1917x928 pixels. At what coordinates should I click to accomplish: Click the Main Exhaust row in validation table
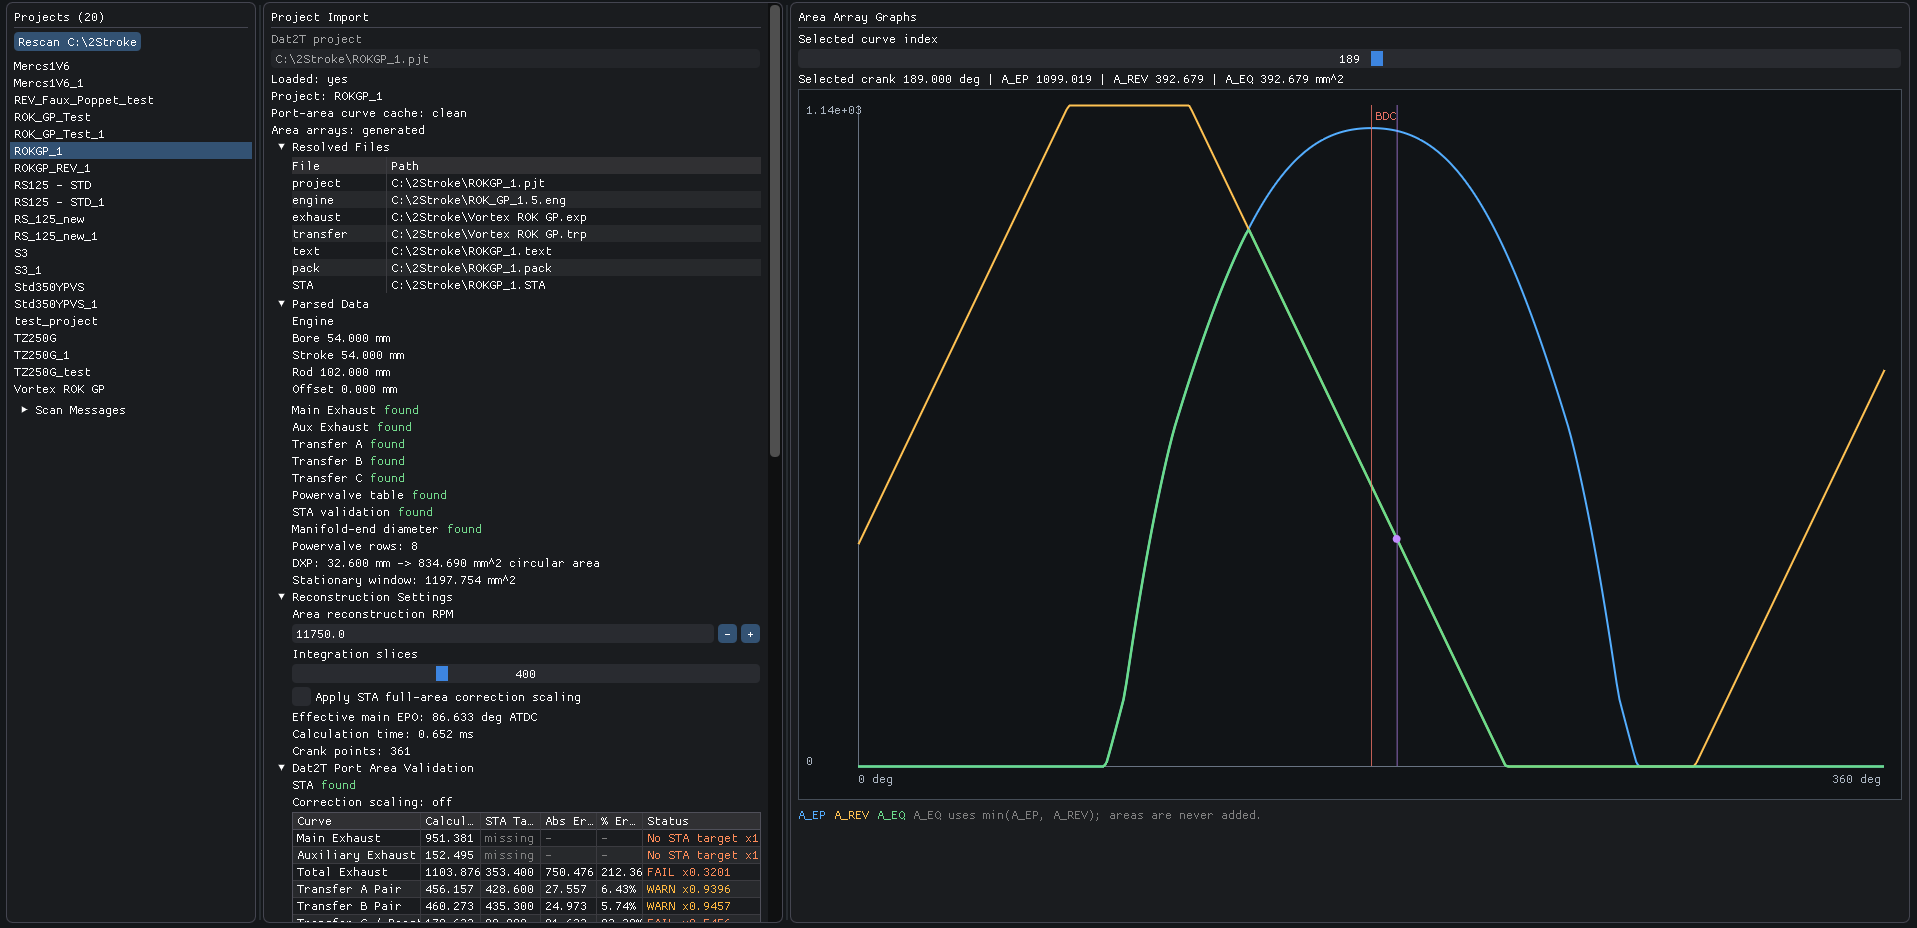tap(526, 838)
